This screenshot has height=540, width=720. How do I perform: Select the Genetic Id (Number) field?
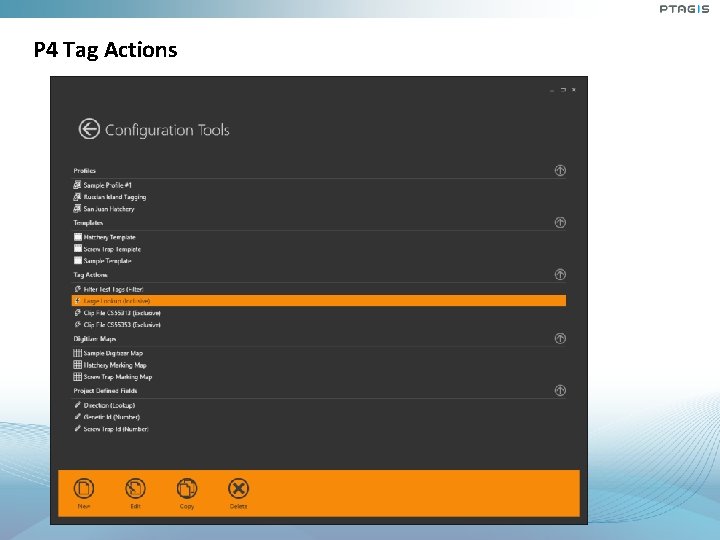coord(107,417)
